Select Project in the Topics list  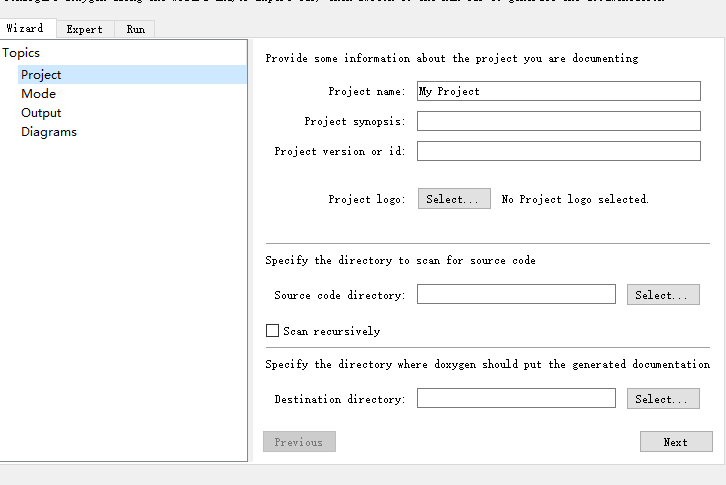(x=41, y=75)
